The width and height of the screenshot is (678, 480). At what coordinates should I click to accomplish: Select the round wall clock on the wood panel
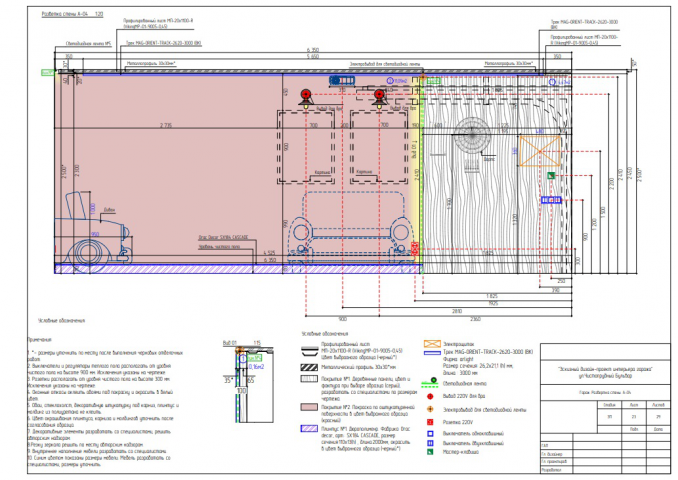[472, 135]
